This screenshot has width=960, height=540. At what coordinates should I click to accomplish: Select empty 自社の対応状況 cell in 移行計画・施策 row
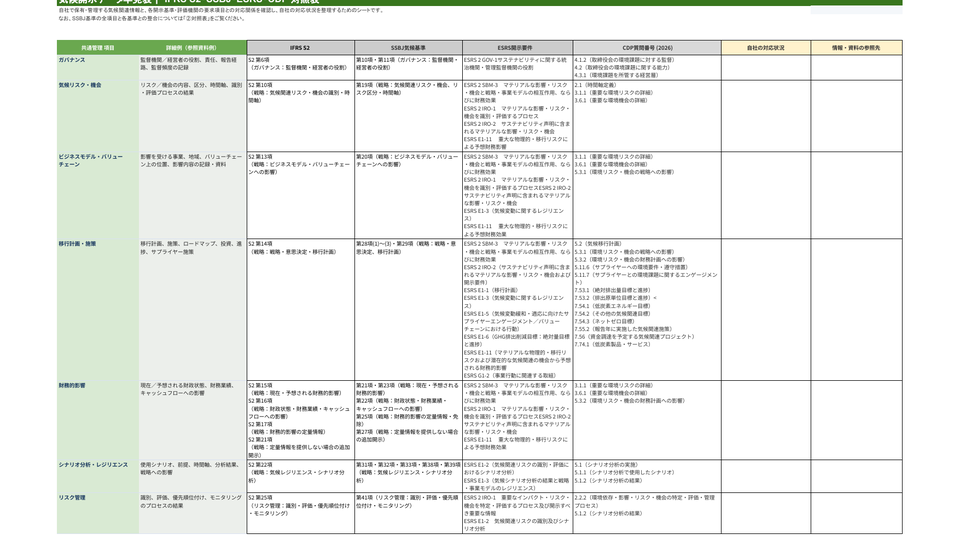pos(766,309)
